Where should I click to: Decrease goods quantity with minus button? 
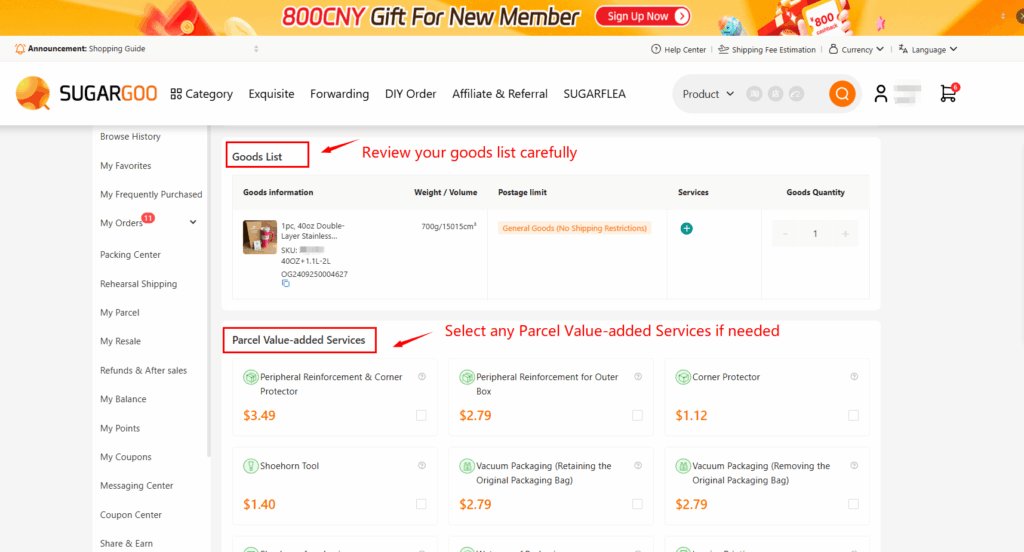pyautogui.click(x=785, y=234)
